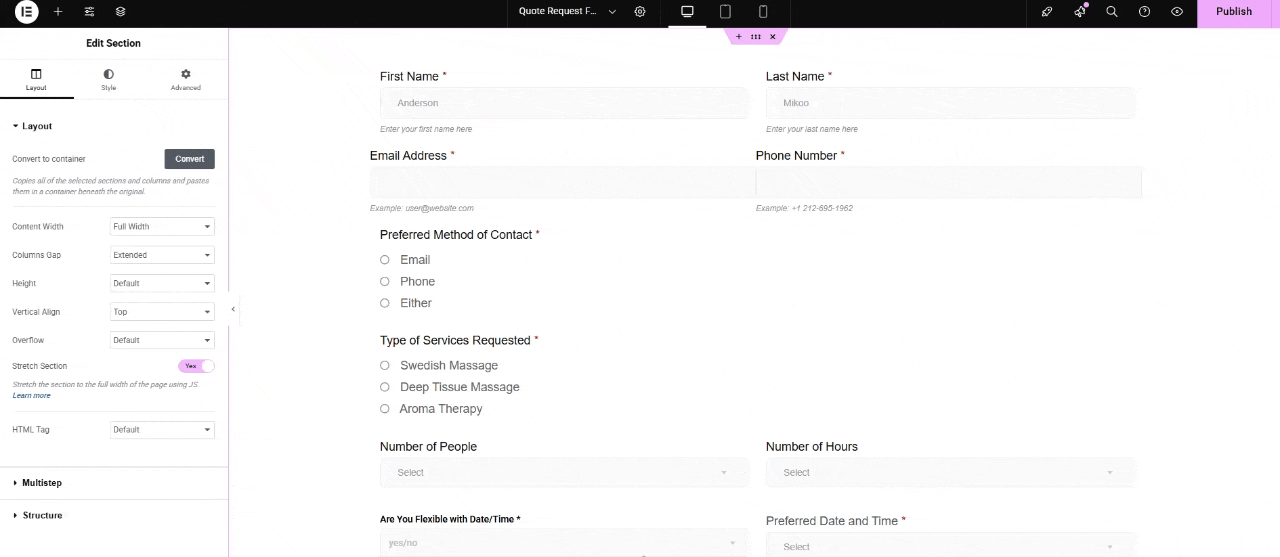Open the Finder search icon
This screenshot has height=557, width=1280.
[1112, 12]
